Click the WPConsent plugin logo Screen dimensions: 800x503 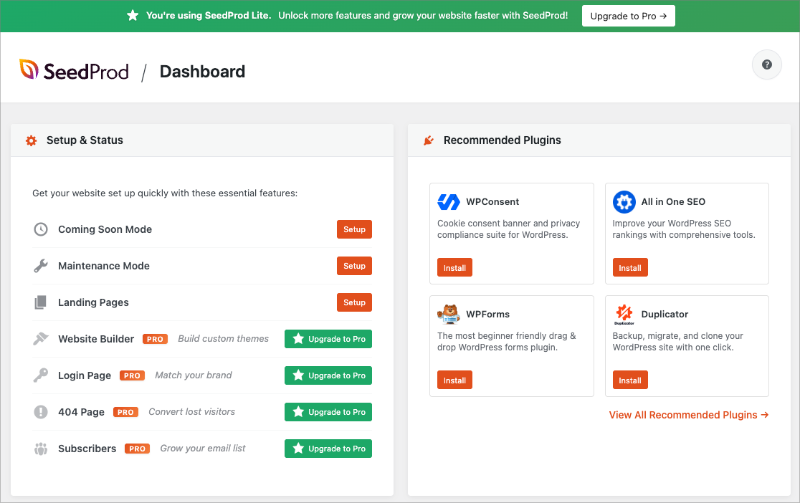click(x=448, y=202)
